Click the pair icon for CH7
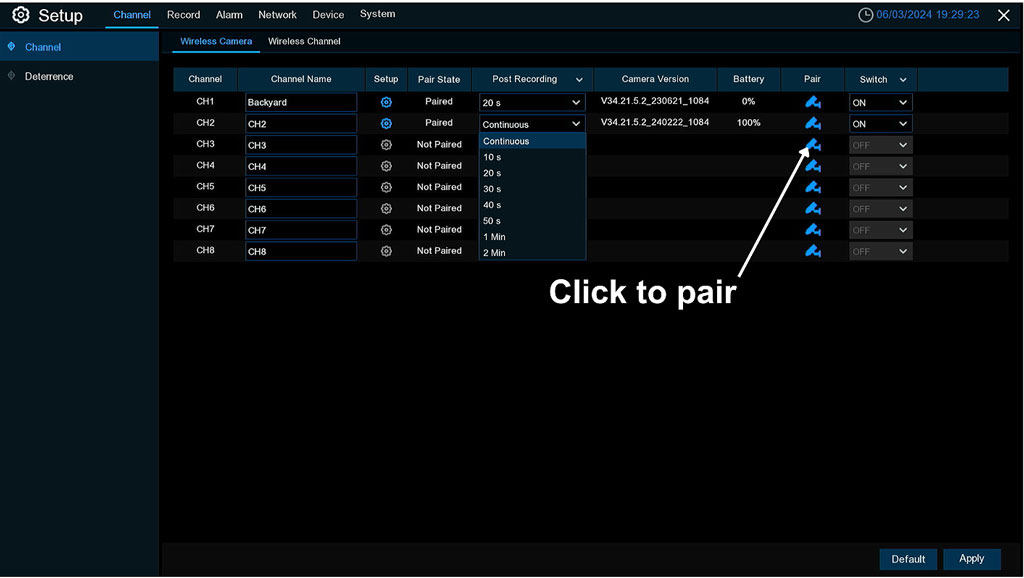The height and width of the screenshot is (578, 1024). click(x=813, y=230)
